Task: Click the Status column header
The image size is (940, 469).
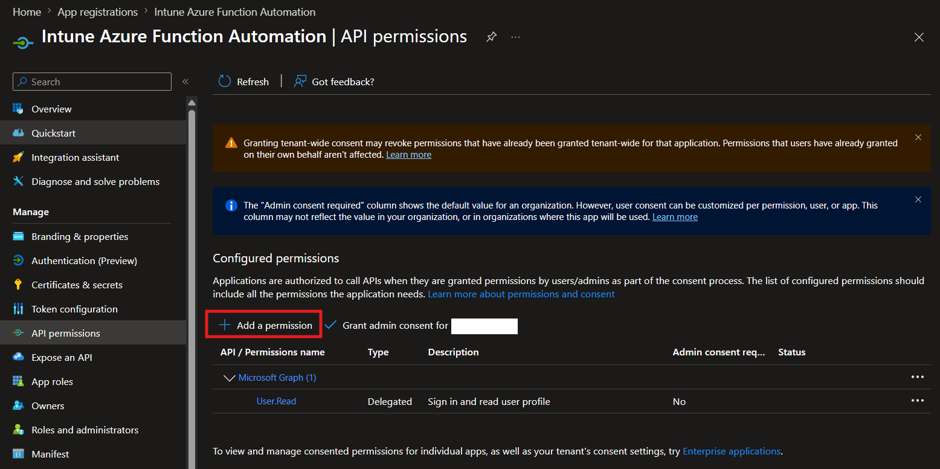Action: click(x=791, y=352)
